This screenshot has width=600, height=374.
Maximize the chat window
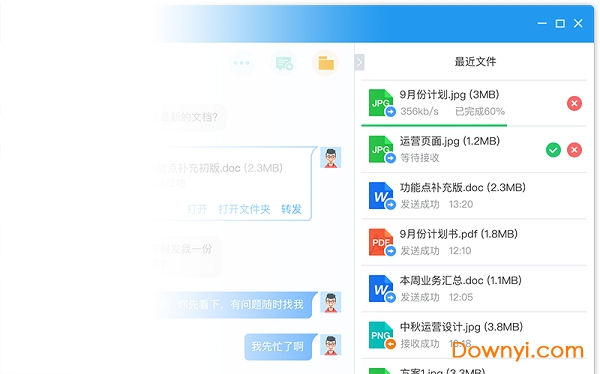[x=560, y=23]
